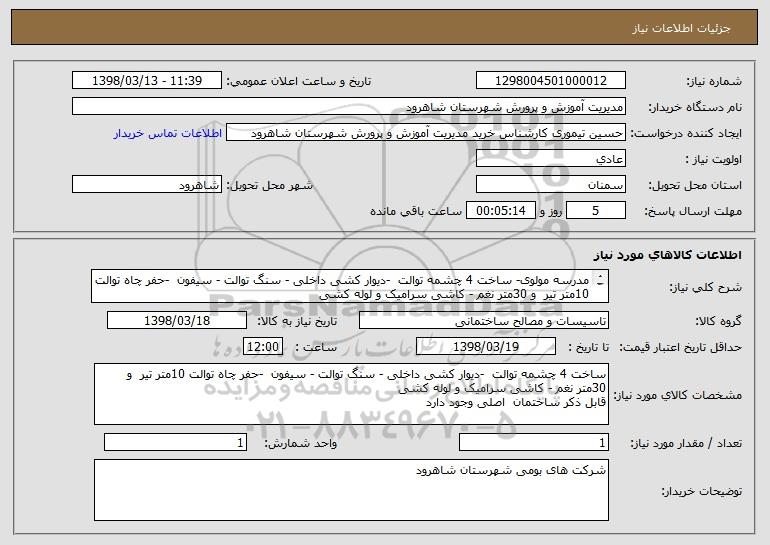Click the گروه کالا field تاسیسات و مصالح ساختمانی
This screenshot has width=770, height=545.
484,321
